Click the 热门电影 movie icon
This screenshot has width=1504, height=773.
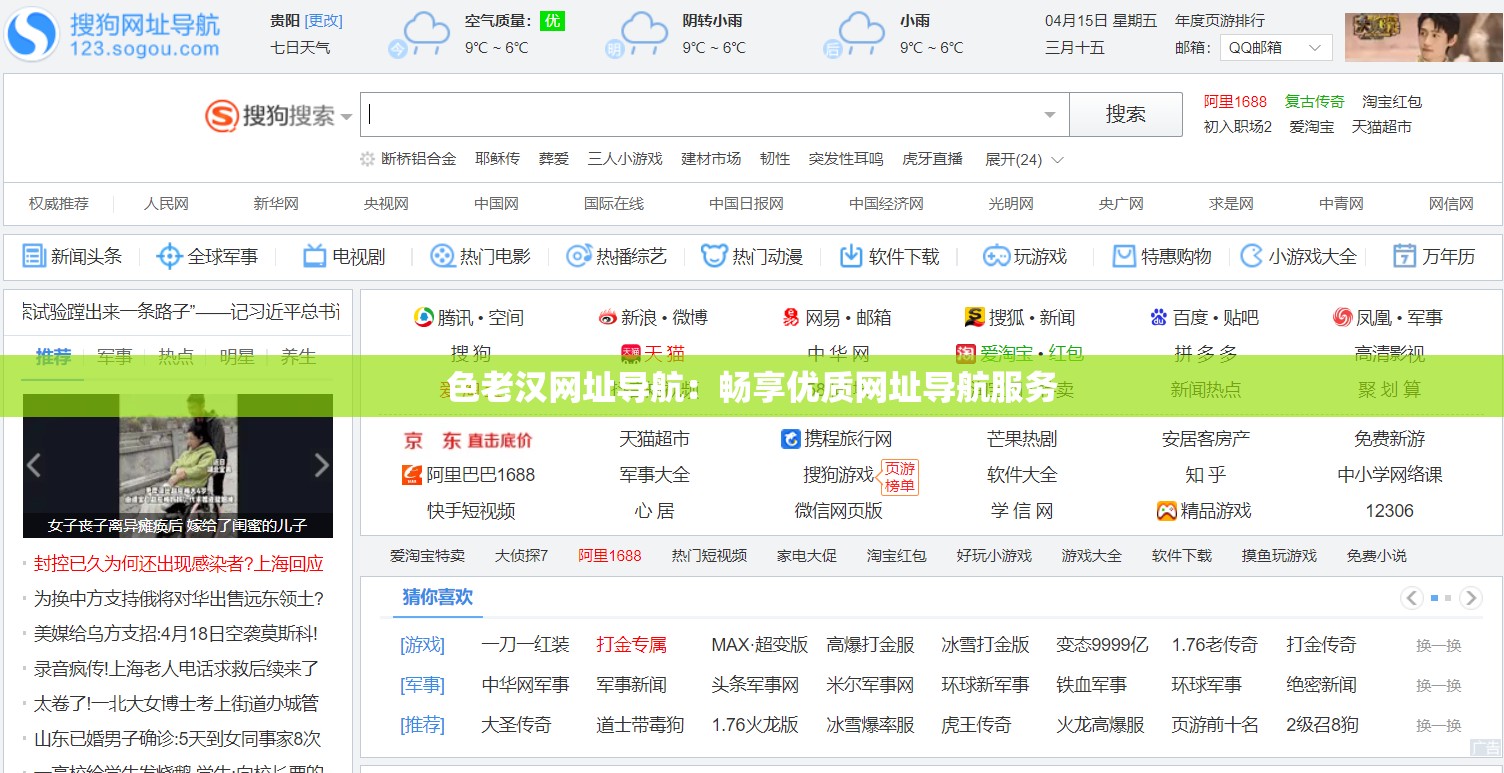[441, 256]
